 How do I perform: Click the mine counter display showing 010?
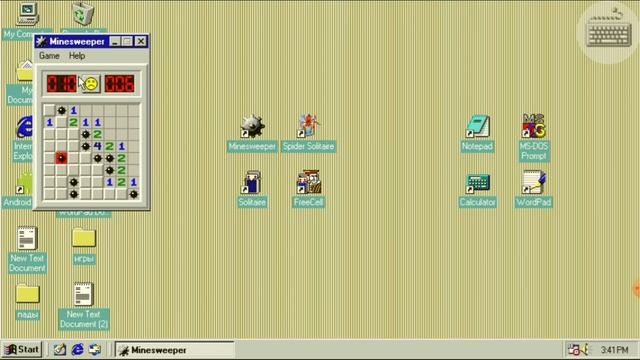[x=61, y=84]
